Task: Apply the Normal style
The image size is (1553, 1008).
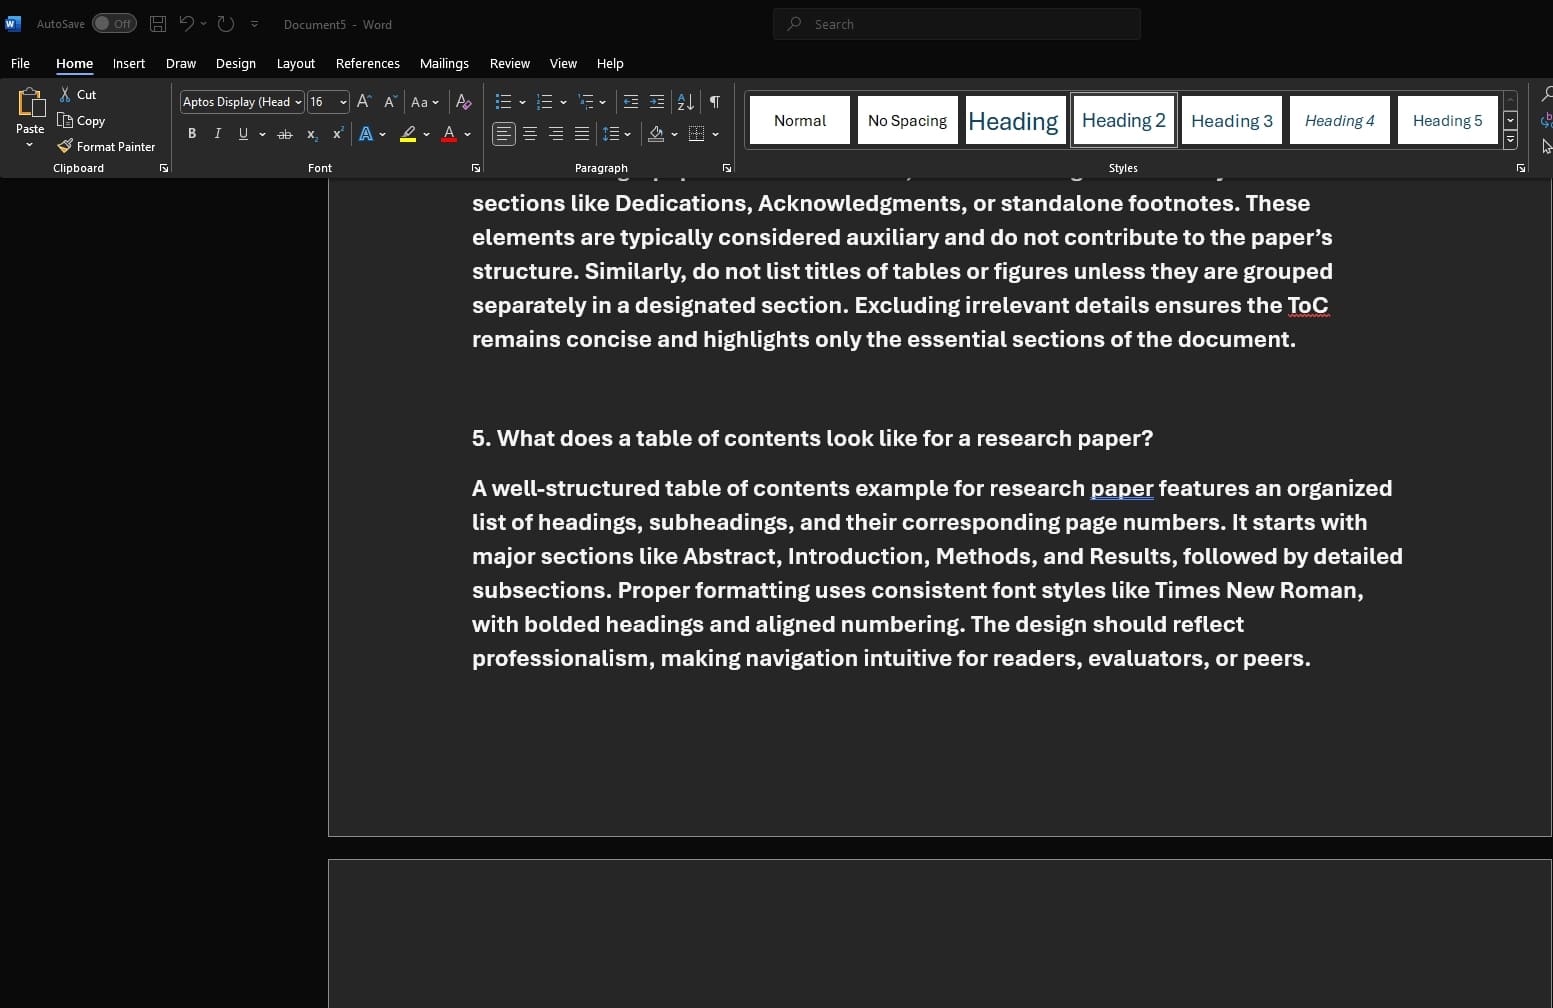Action: [800, 120]
